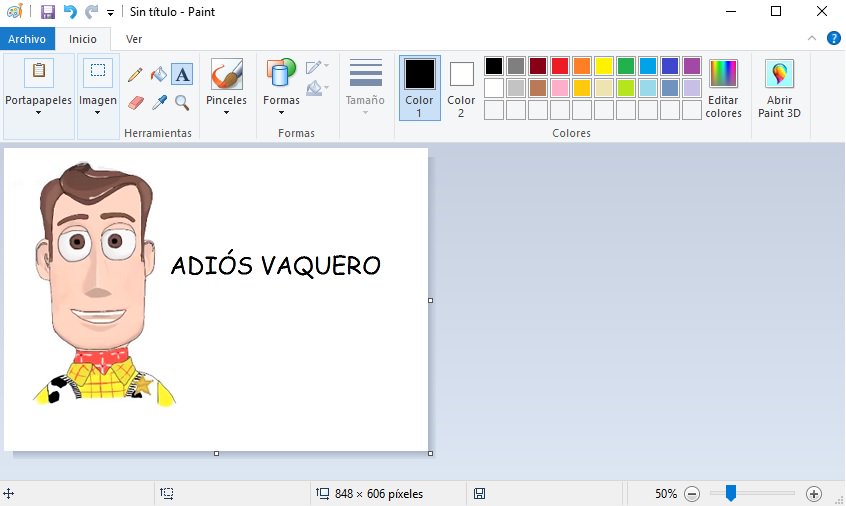Pick the lime green color swatch

point(626,88)
